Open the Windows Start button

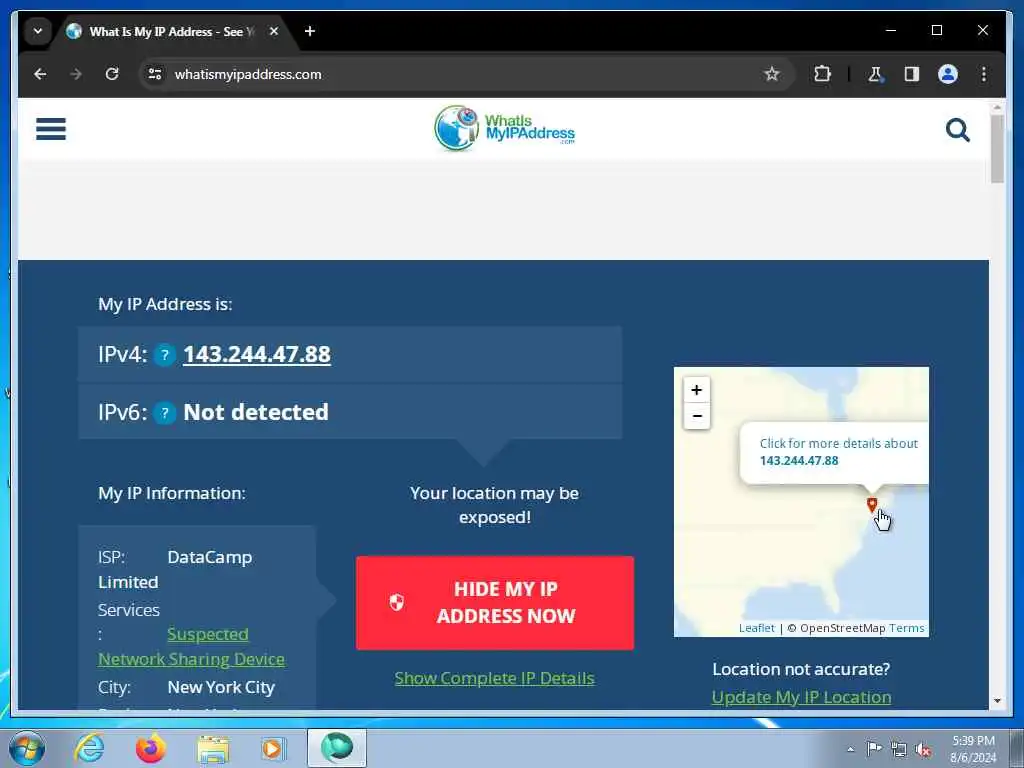27,748
